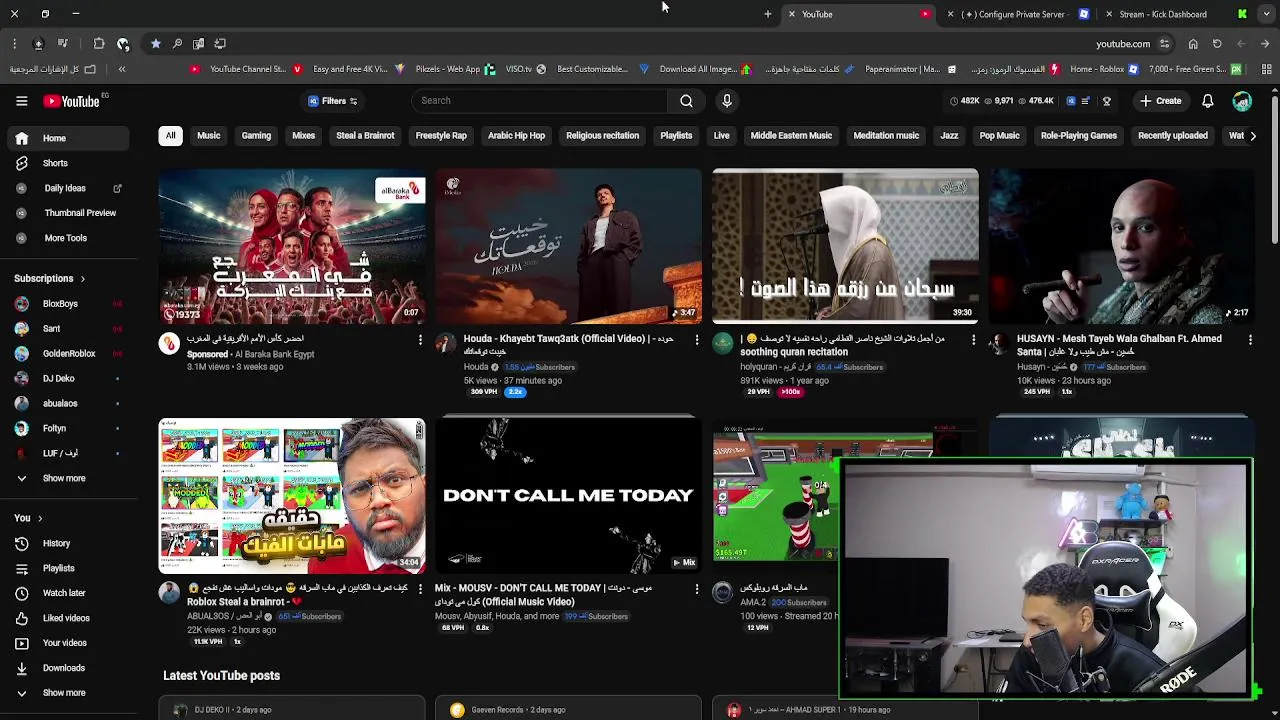Expand hidden bookmarks chevron
The height and width of the screenshot is (720, 1280).
point(122,69)
